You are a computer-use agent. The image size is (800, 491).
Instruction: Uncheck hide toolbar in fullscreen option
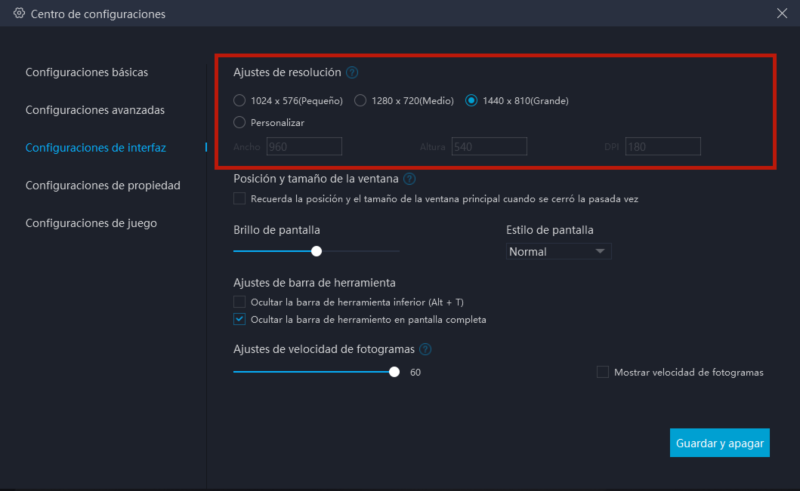click(x=239, y=320)
